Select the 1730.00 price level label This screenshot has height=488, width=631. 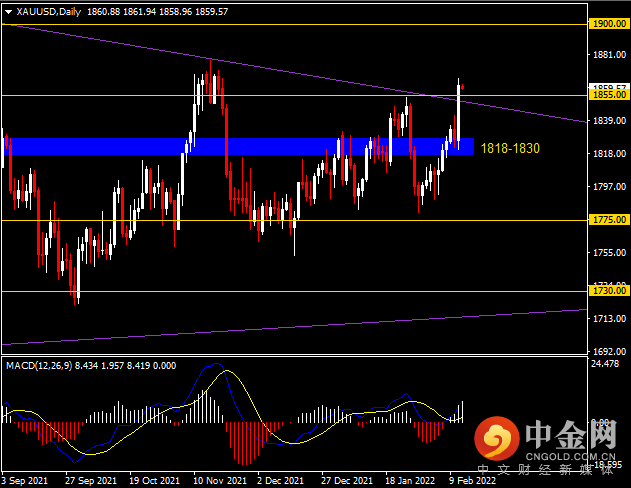609,290
